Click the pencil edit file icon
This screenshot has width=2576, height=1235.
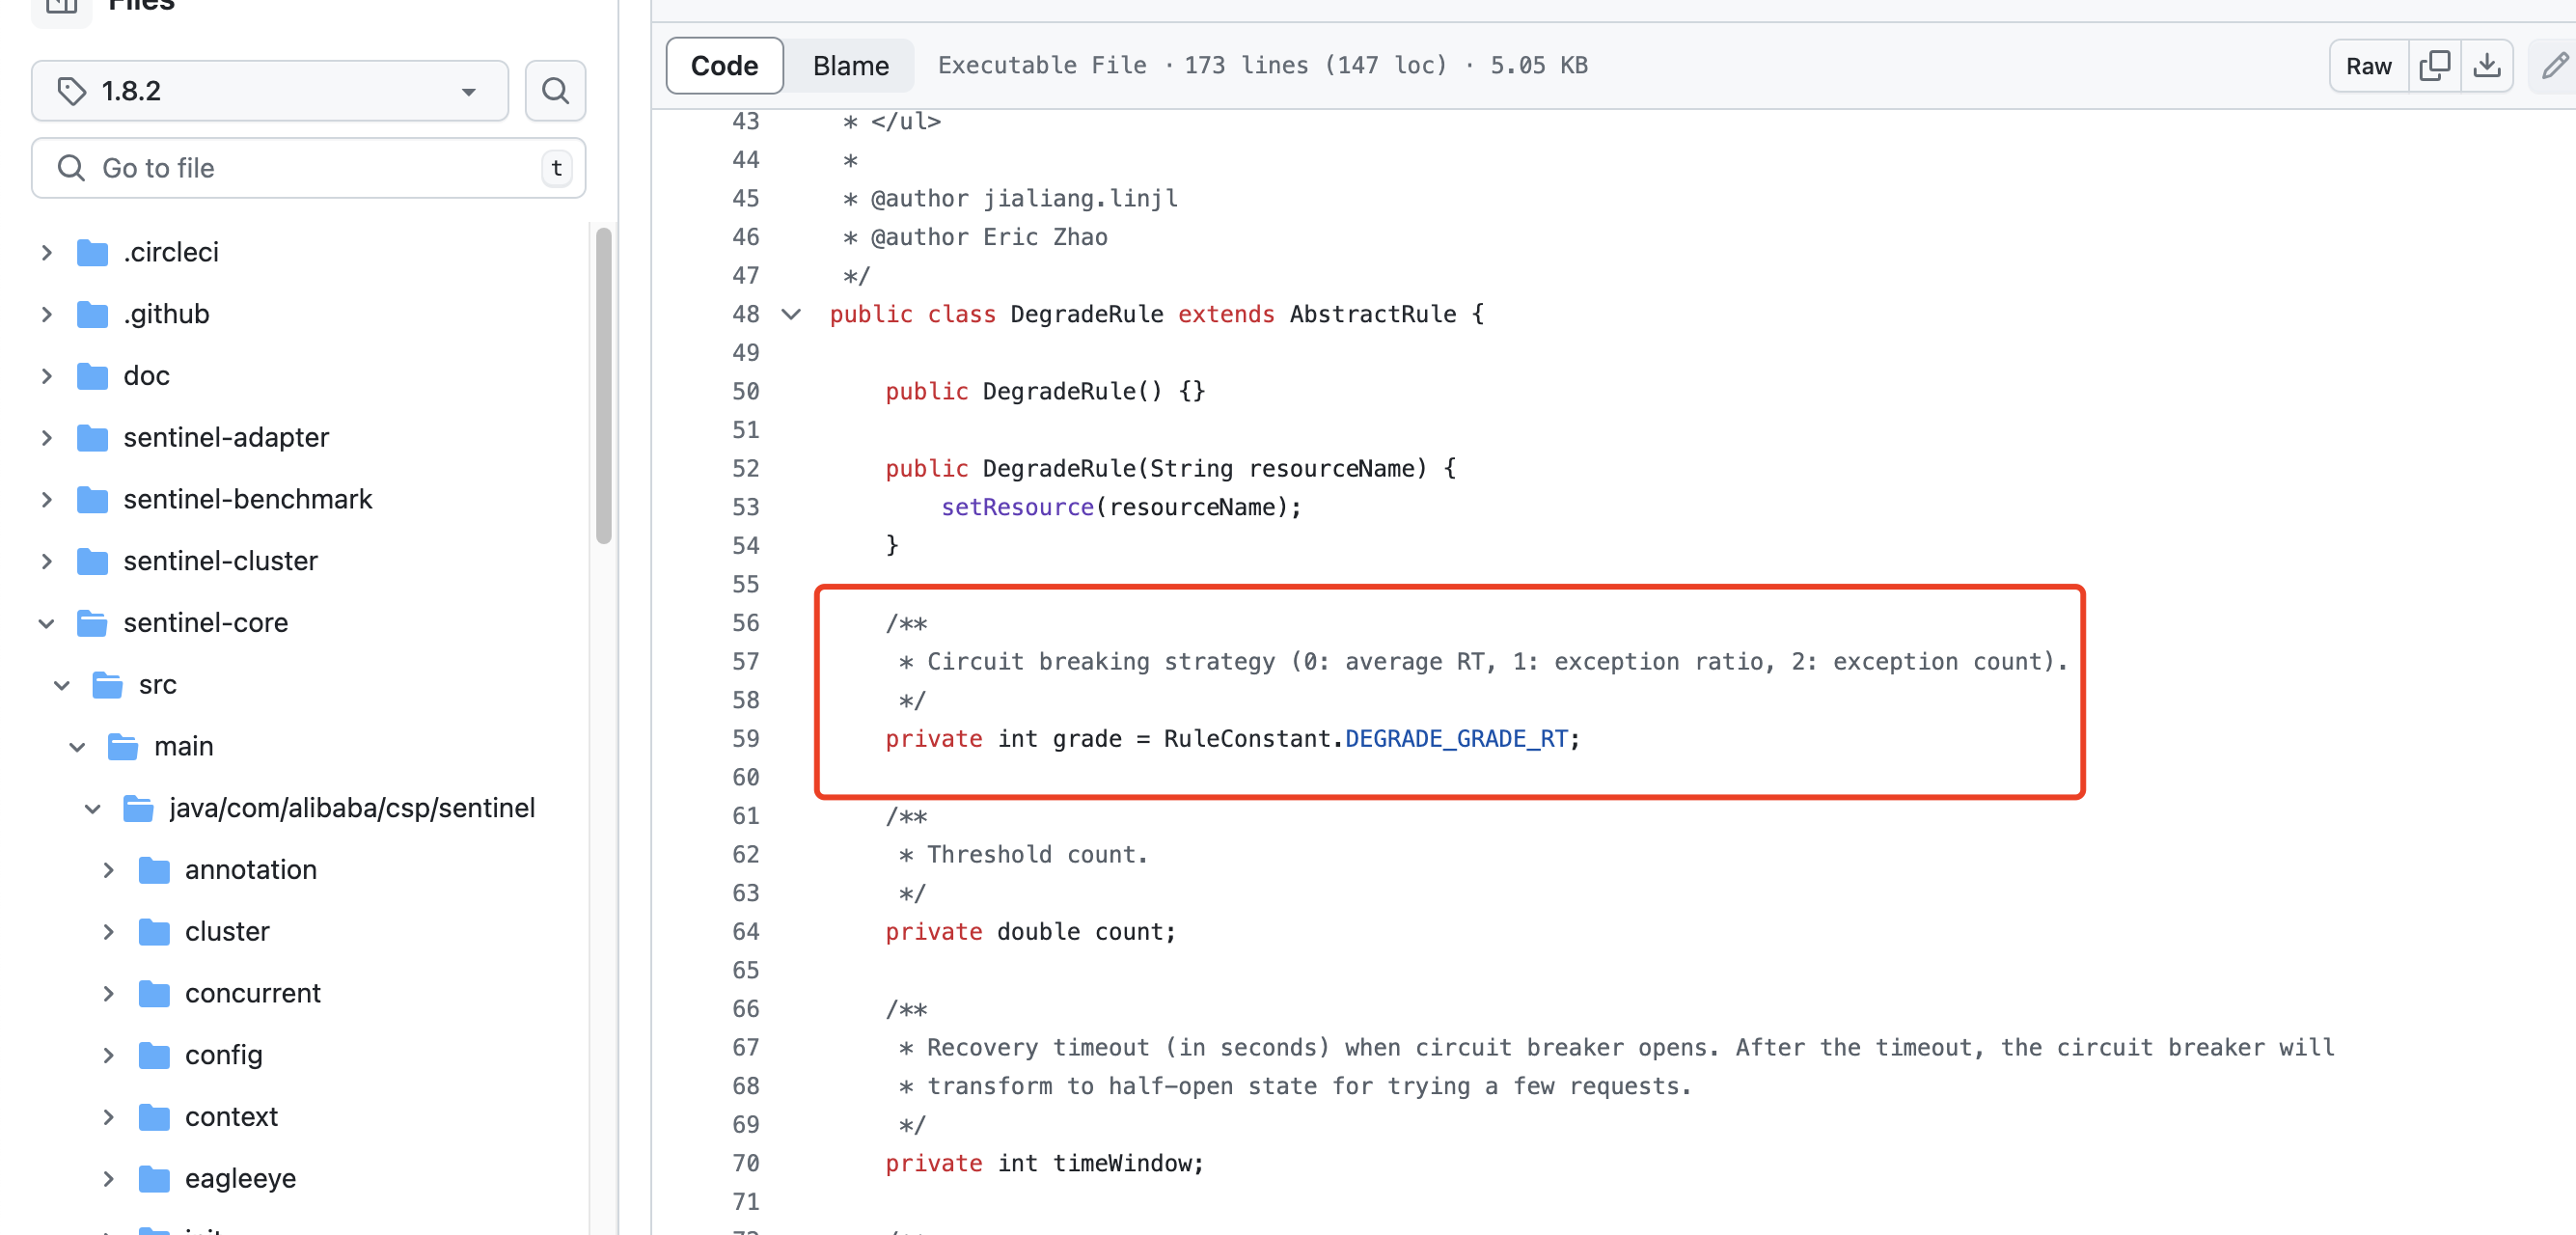[2555, 66]
